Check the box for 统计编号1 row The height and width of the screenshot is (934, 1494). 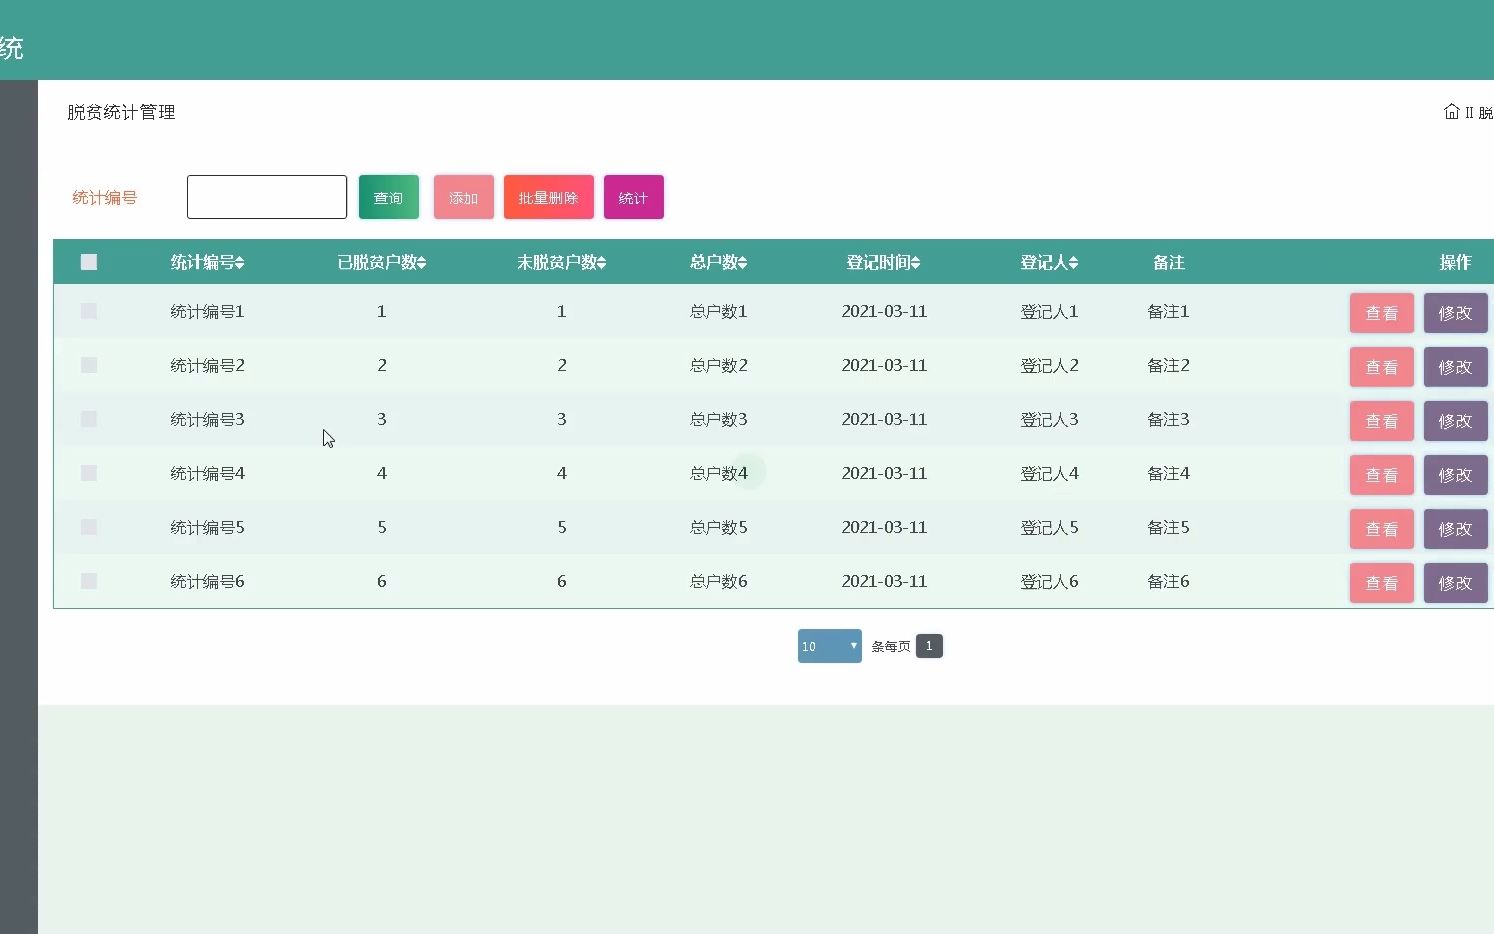coord(89,311)
